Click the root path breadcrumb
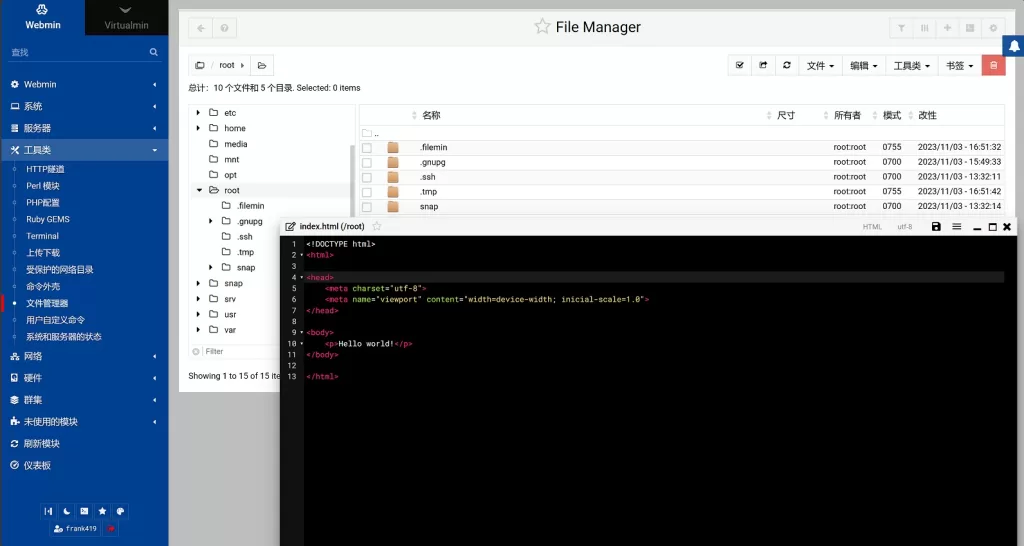The height and width of the screenshot is (546, 1024). tap(227, 65)
